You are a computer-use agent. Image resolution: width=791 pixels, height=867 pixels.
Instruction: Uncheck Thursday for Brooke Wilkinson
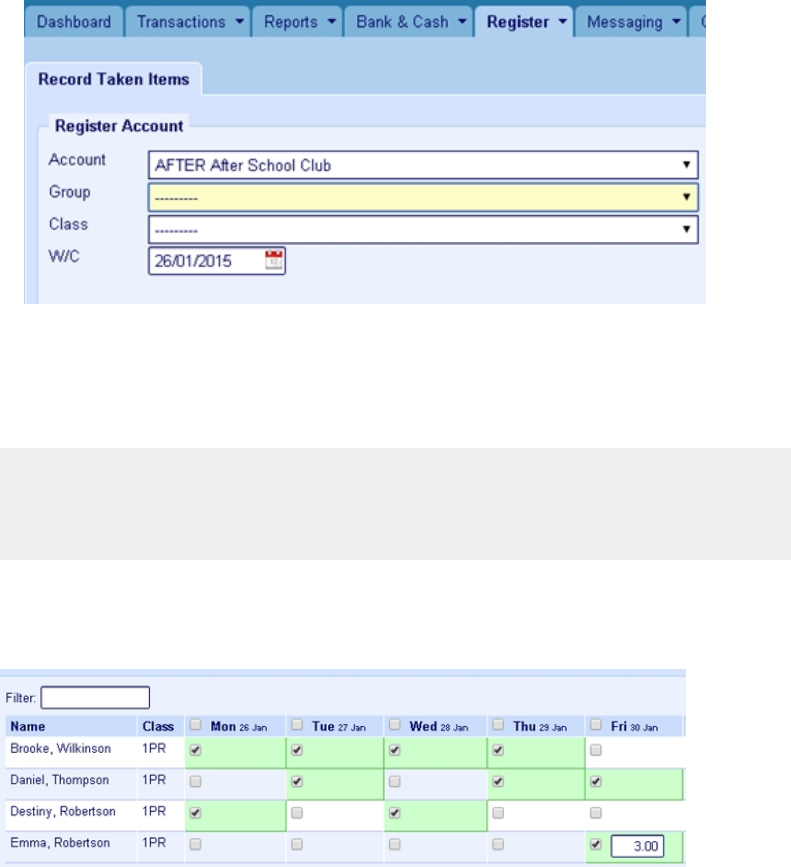click(x=498, y=750)
